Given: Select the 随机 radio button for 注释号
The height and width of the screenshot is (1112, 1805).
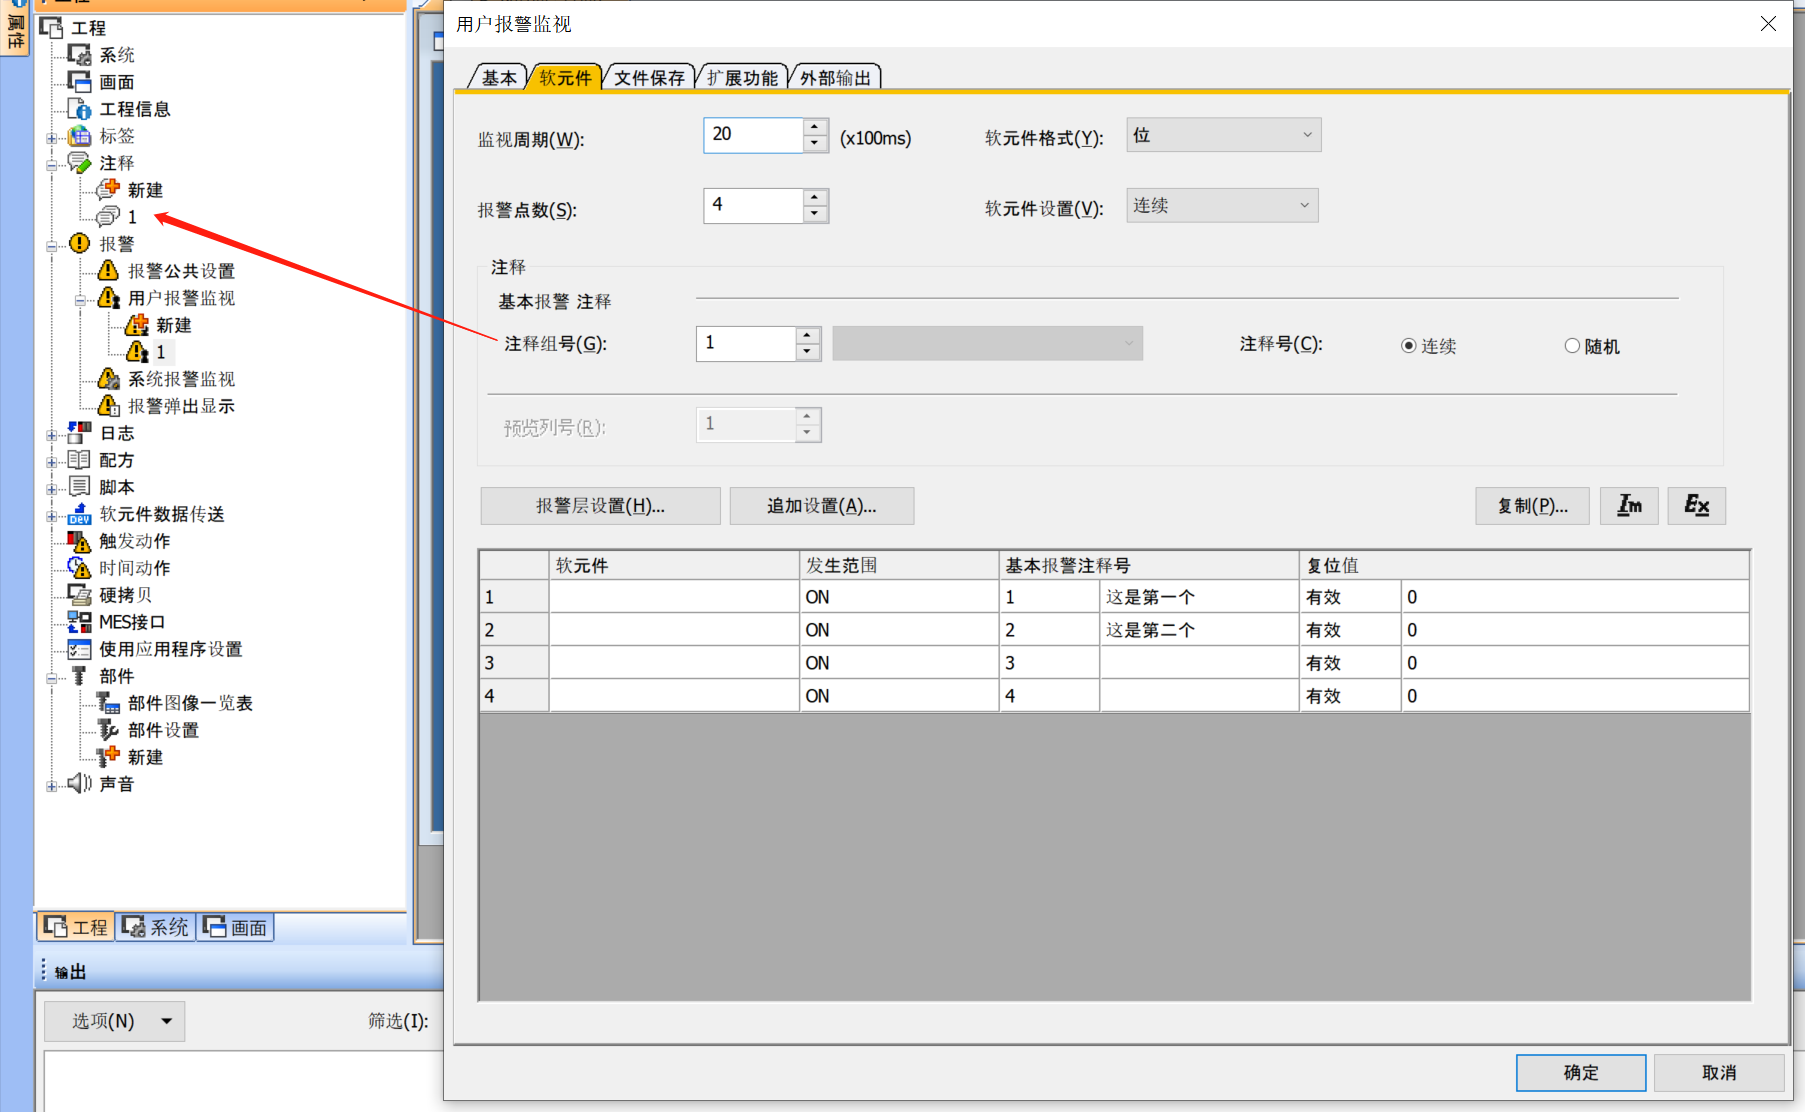Looking at the screenshot, I should [1572, 346].
